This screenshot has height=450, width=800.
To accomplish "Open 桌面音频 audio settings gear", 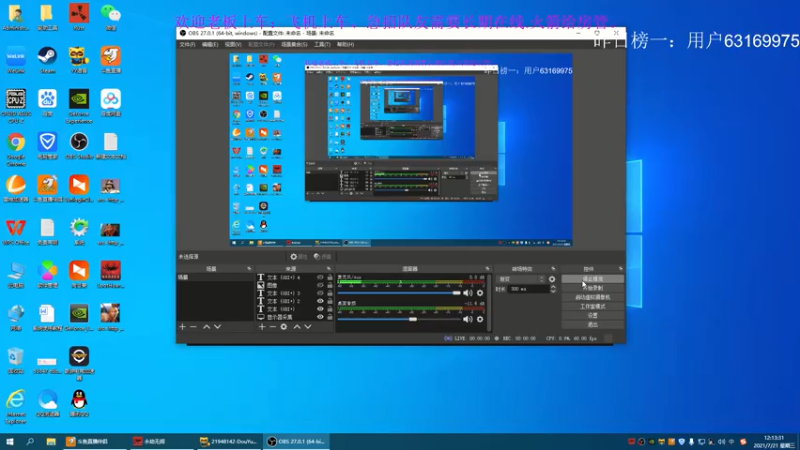I will (480, 319).
